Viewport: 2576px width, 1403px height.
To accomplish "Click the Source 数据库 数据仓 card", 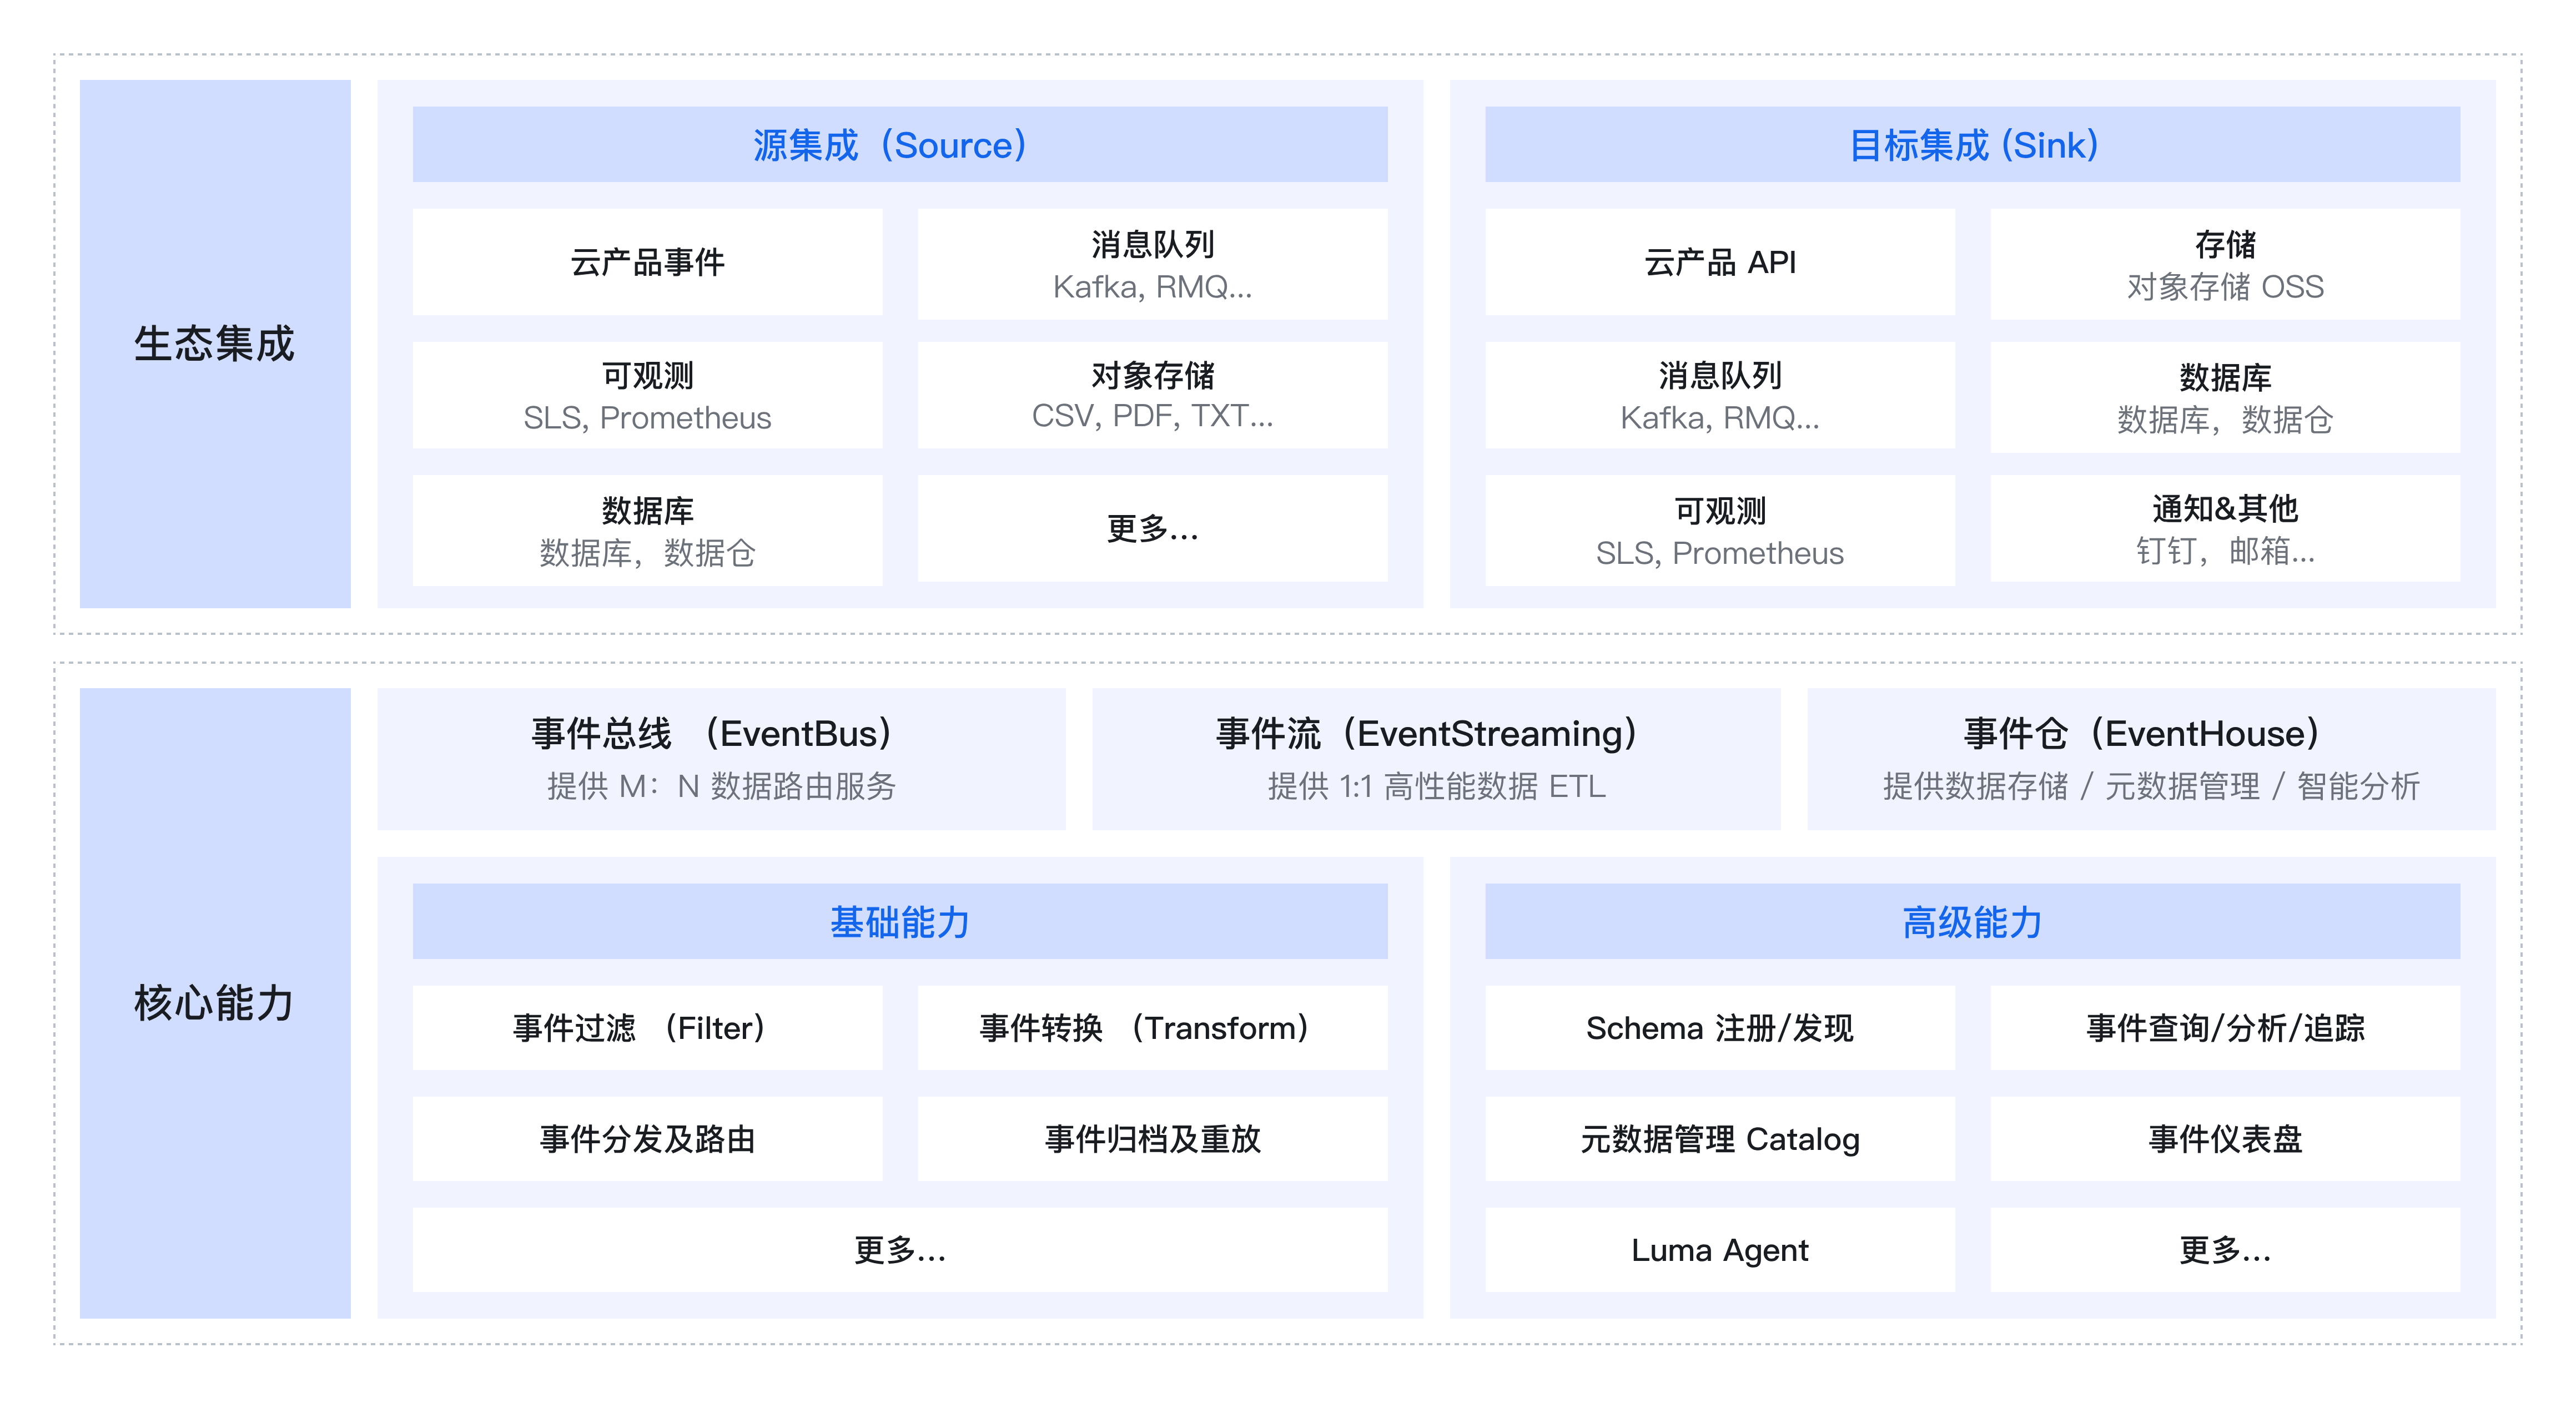I will (647, 530).
